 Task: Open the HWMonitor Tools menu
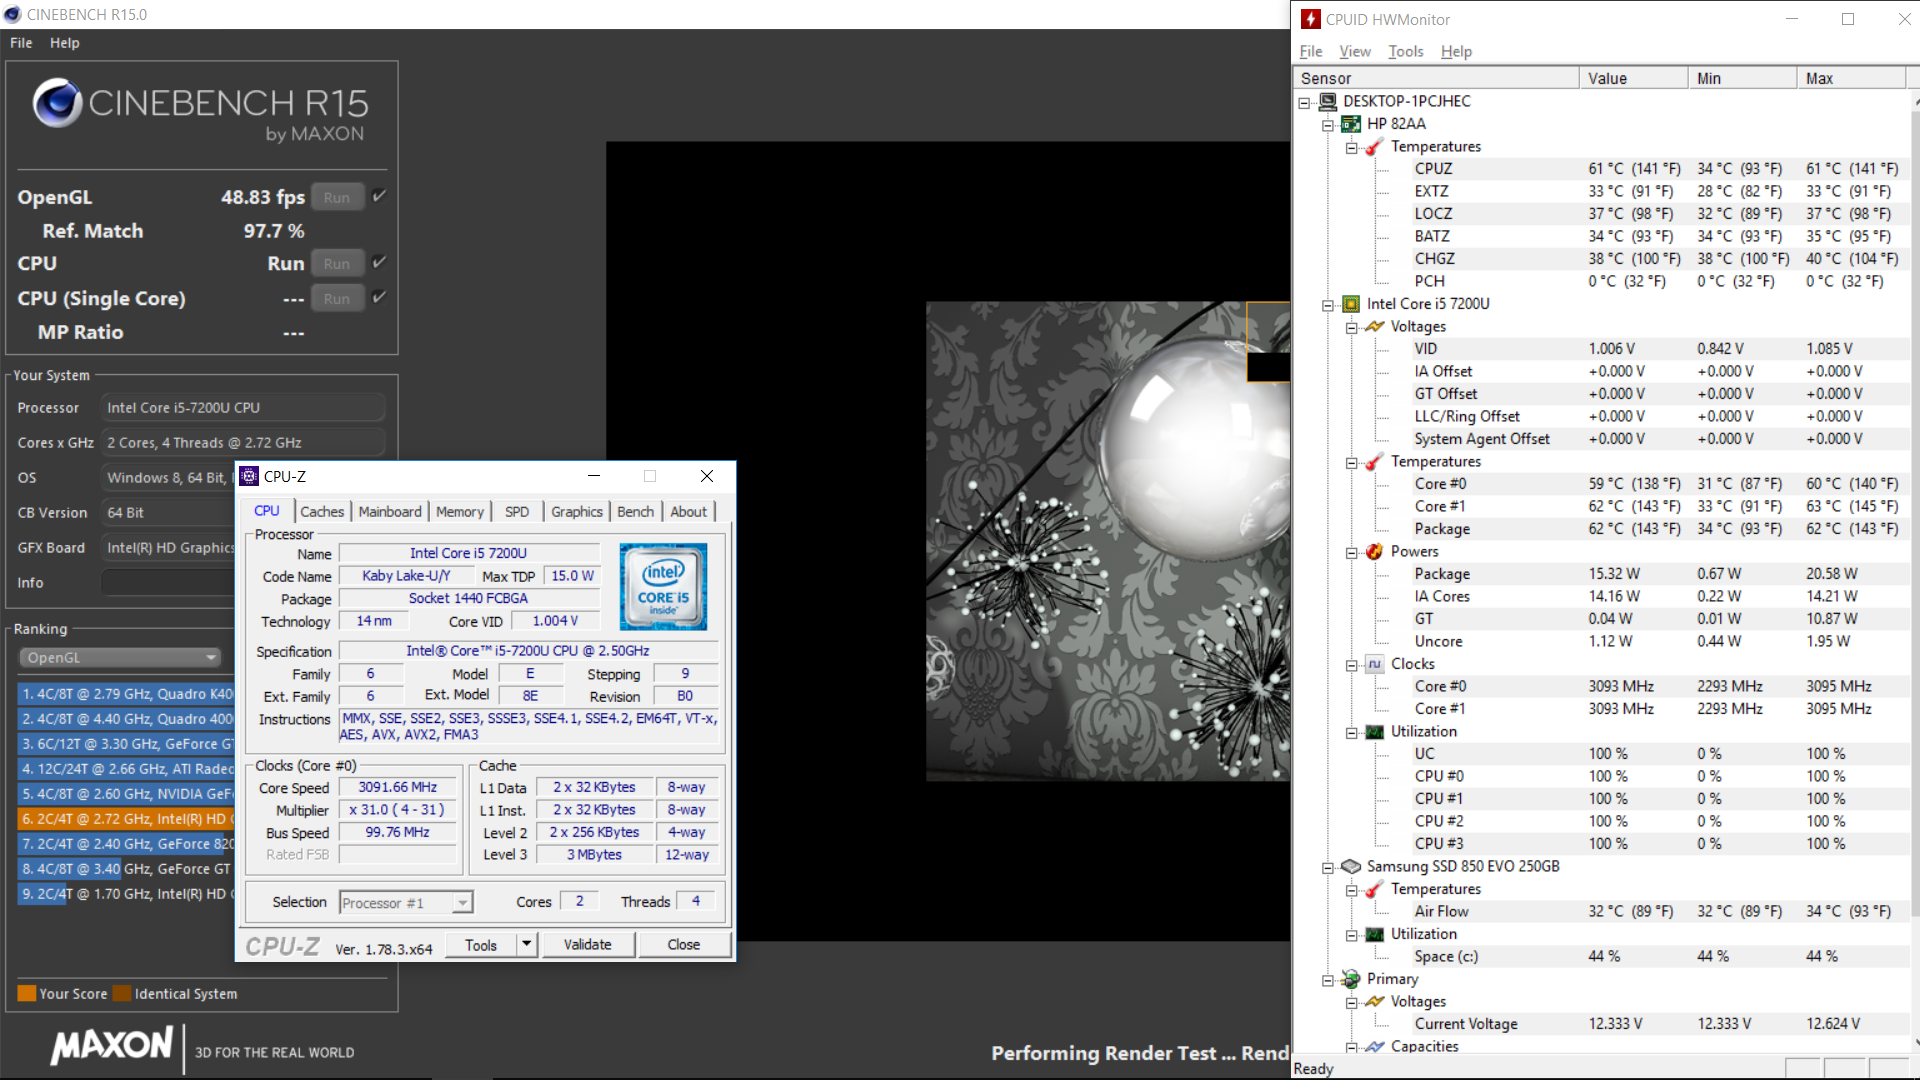[x=1405, y=51]
